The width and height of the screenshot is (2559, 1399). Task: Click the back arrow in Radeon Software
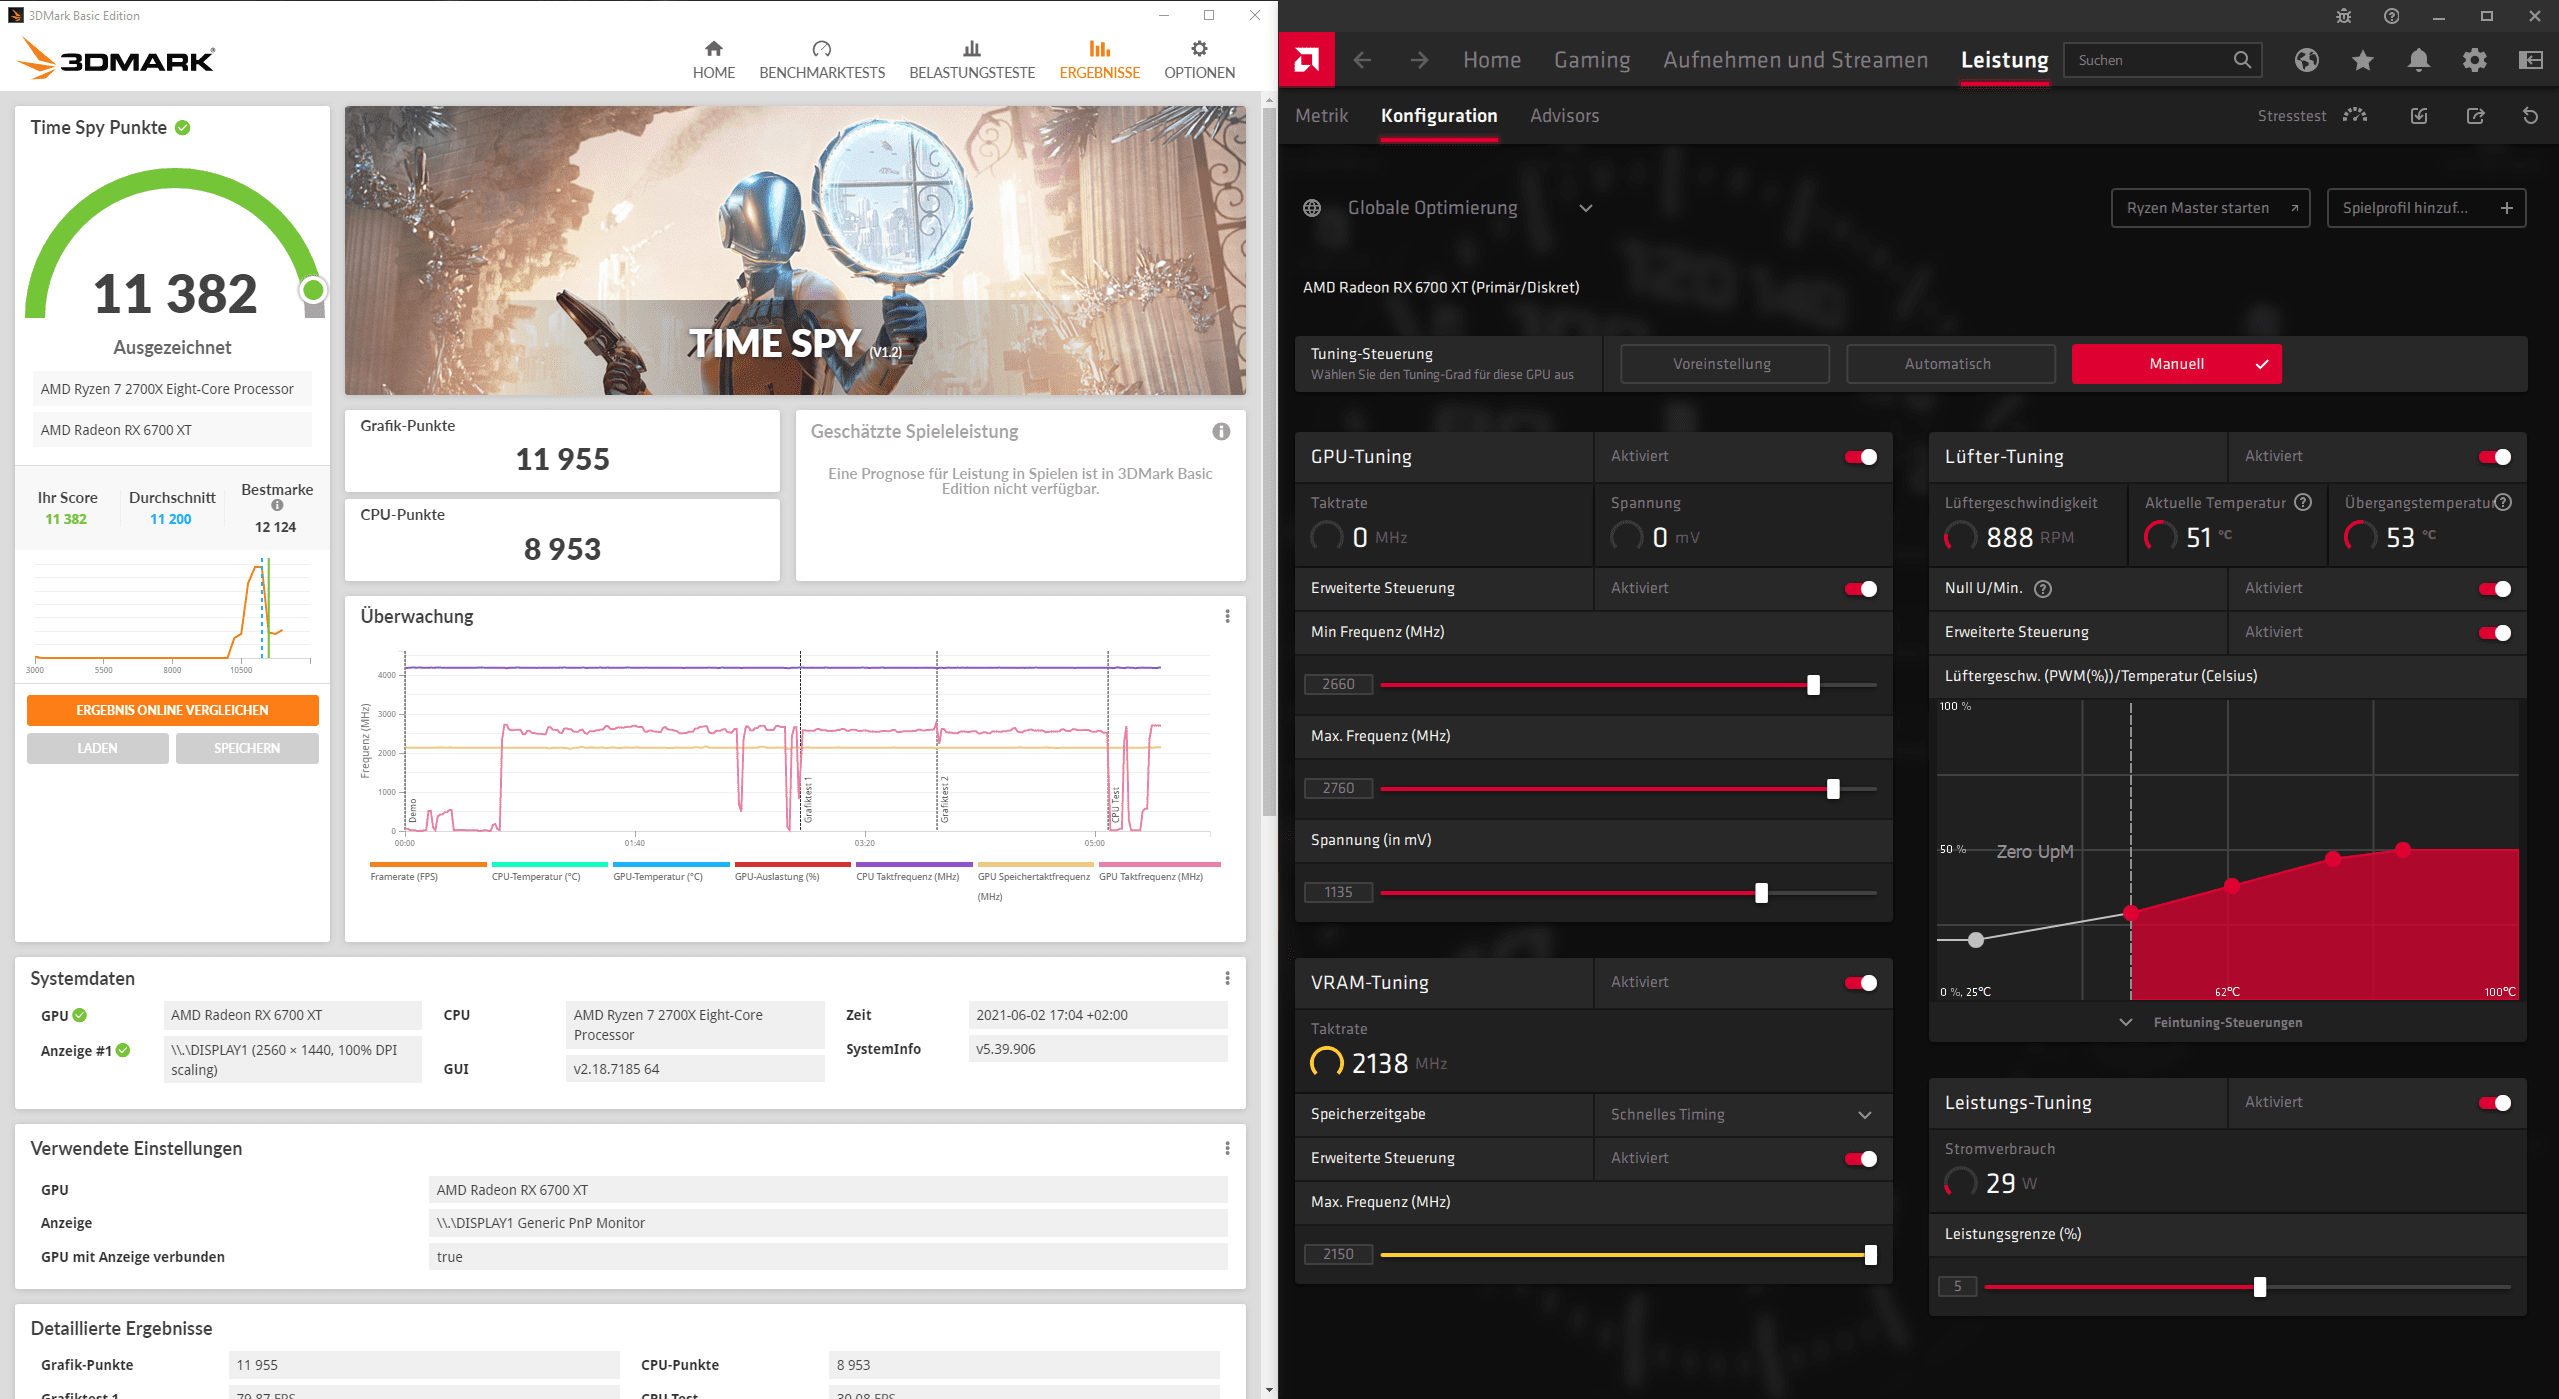click(1362, 60)
